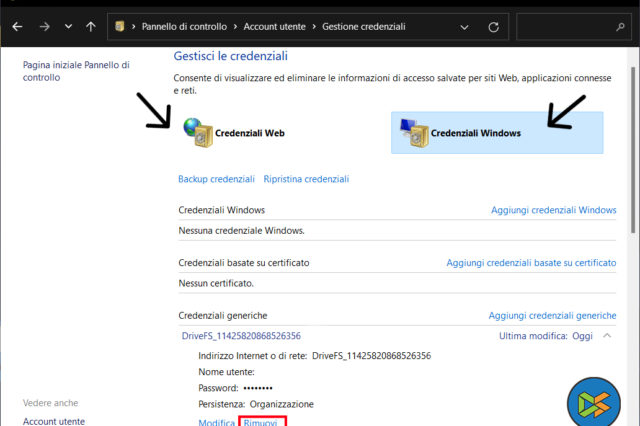Open the Account utente breadcrumb
Image resolution: width=640 pixels, height=426 pixels.
pos(275,26)
